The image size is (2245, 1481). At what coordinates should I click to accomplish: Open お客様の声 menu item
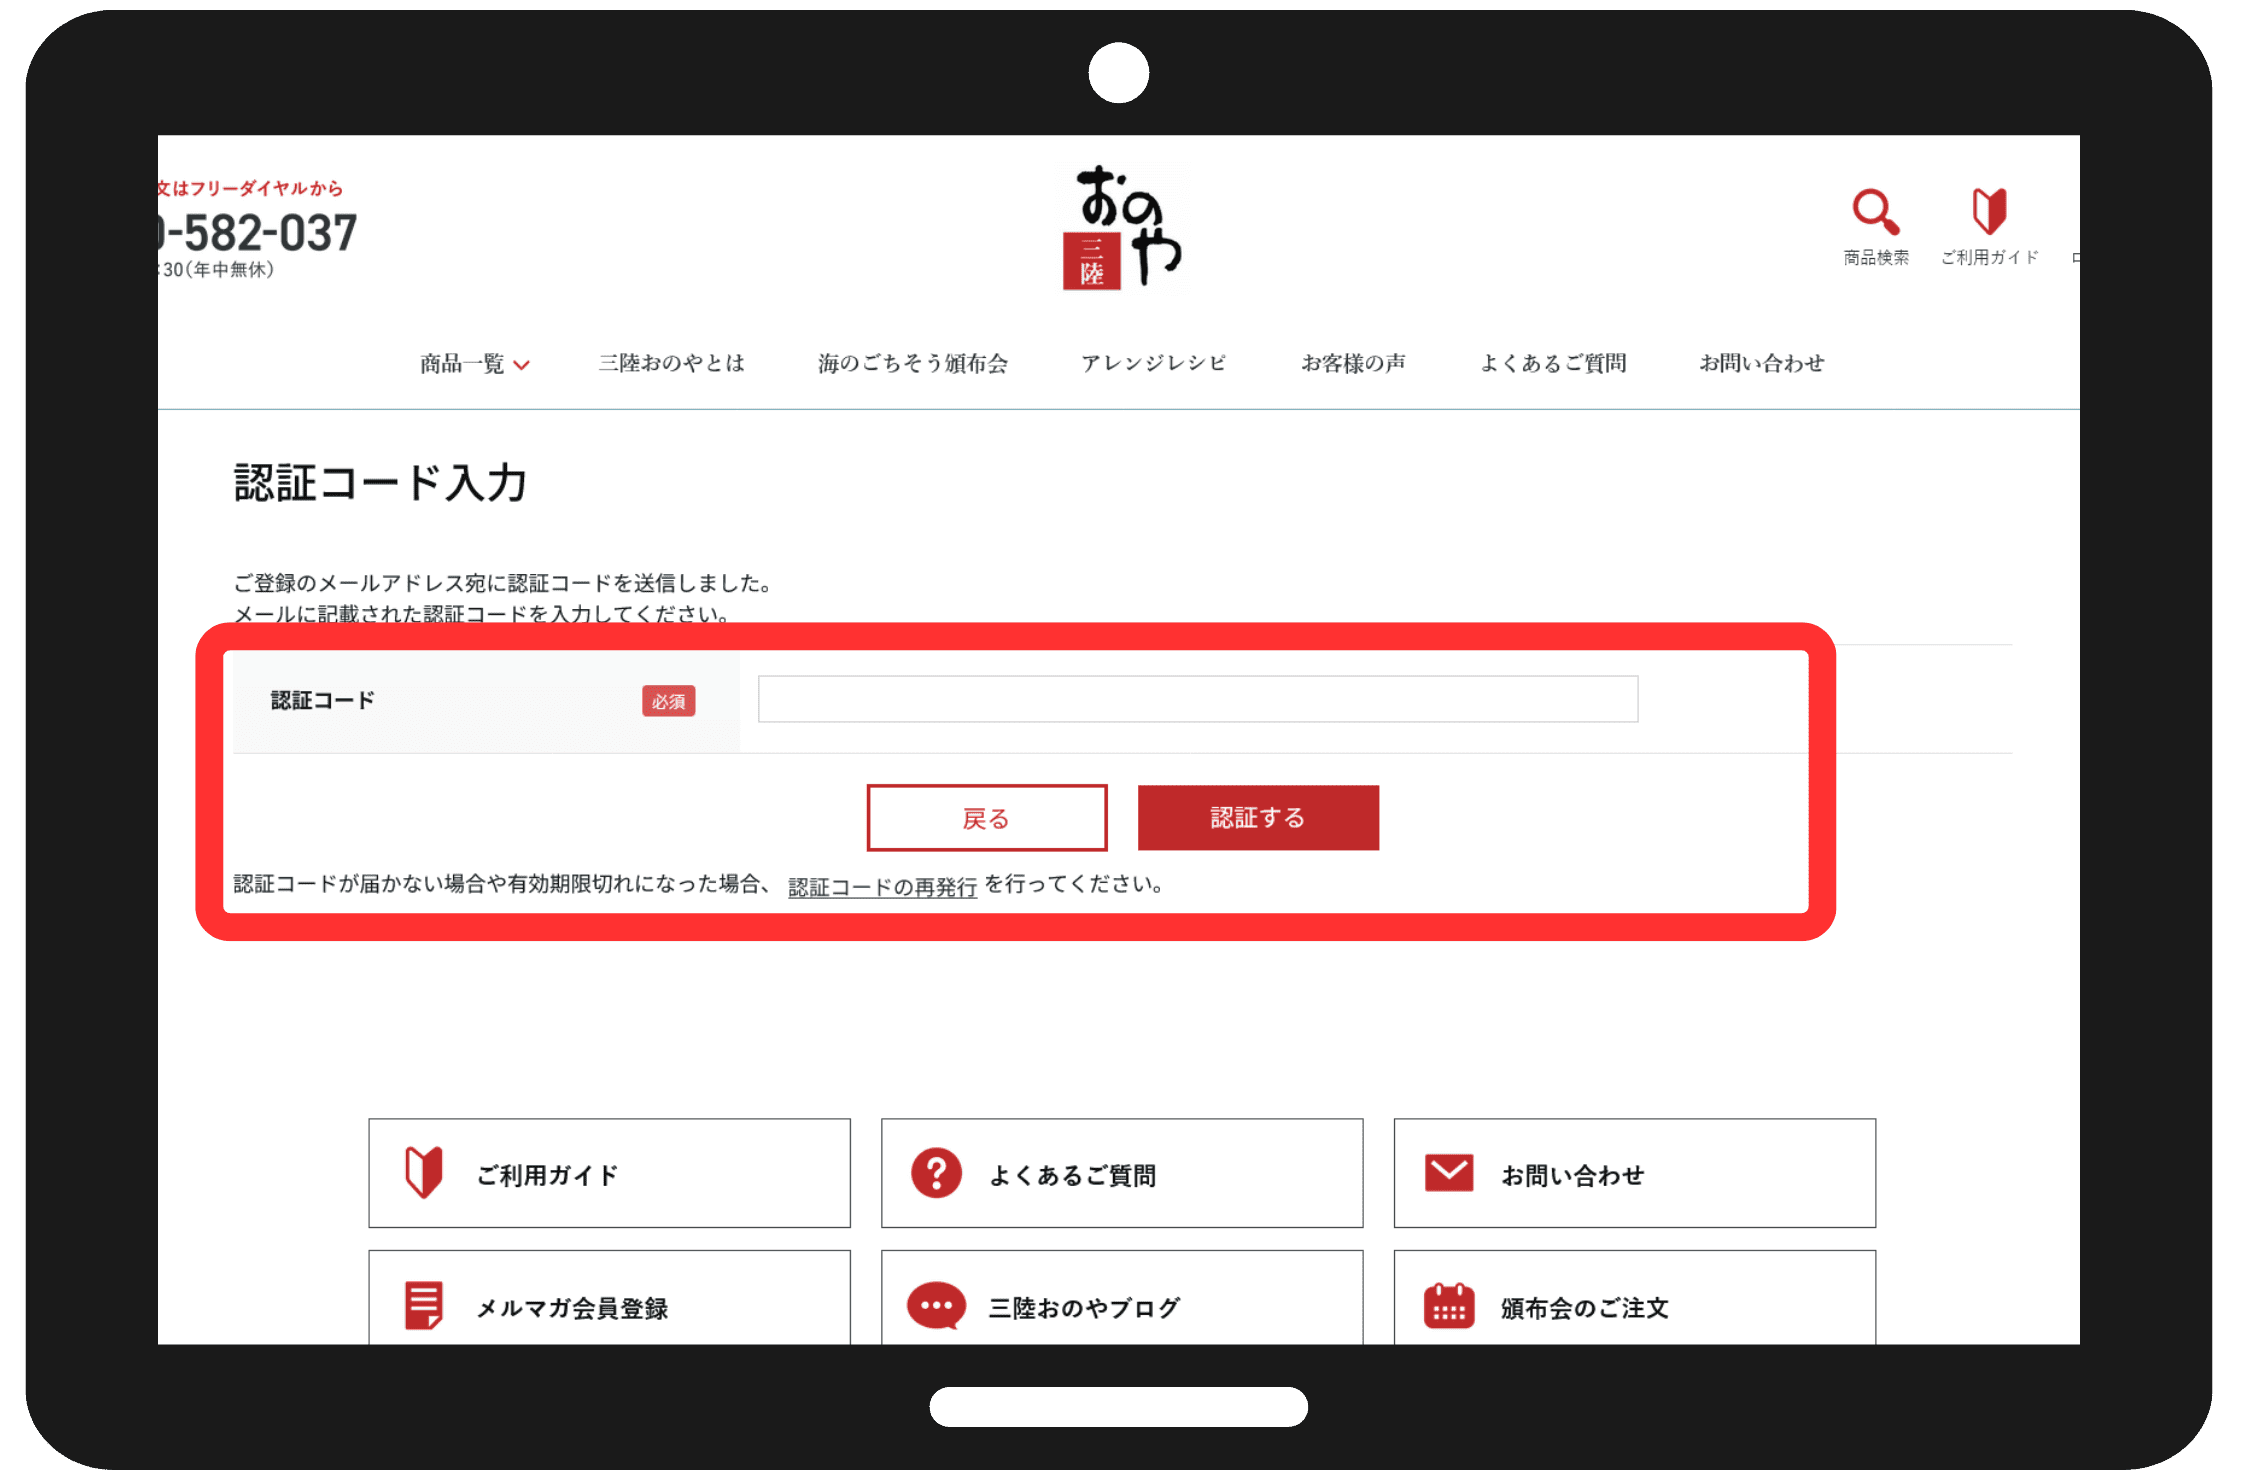pyautogui.click(x=1353, y=363)
